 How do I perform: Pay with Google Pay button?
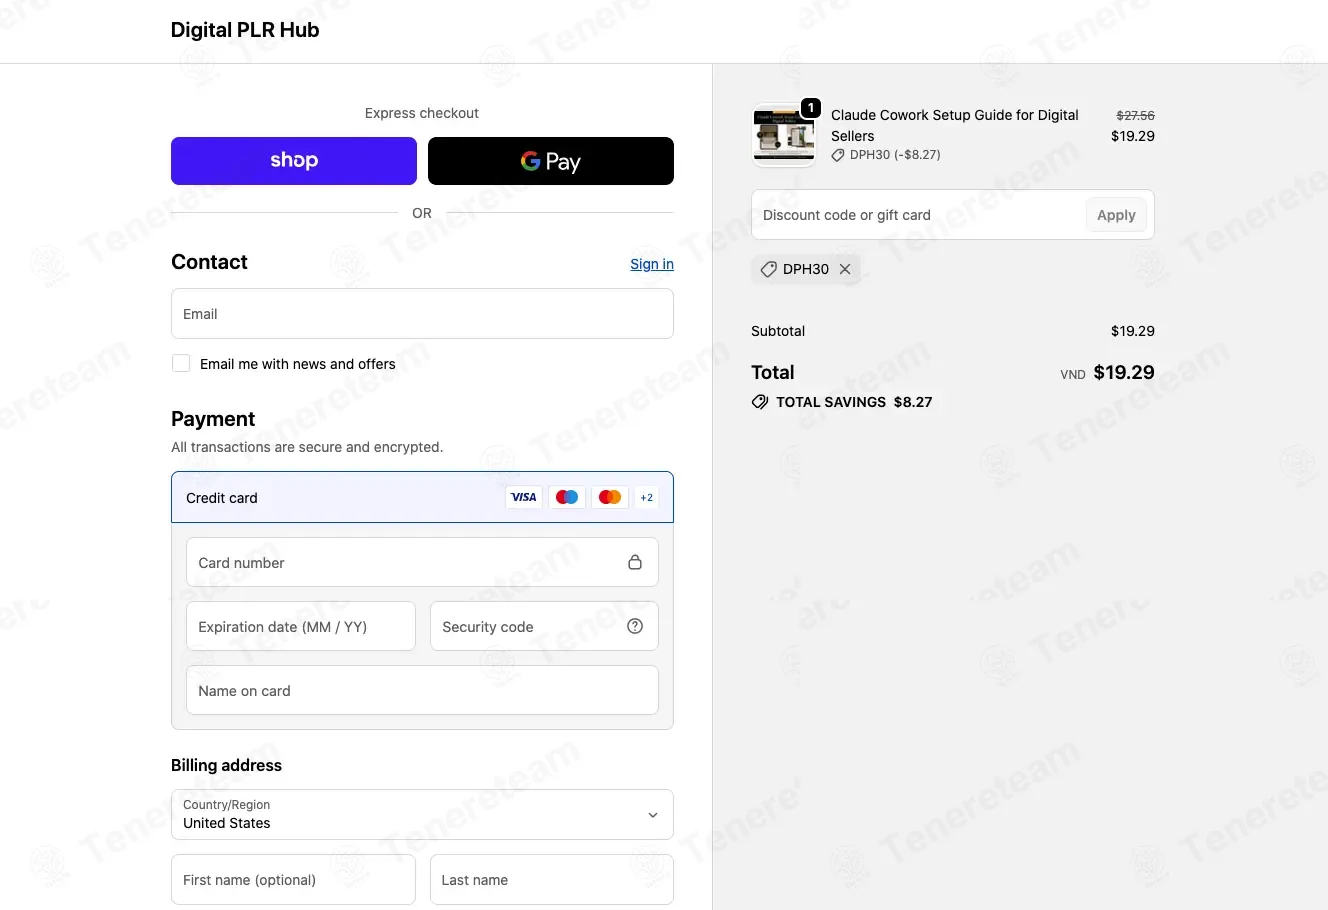(x=551, y=161)
